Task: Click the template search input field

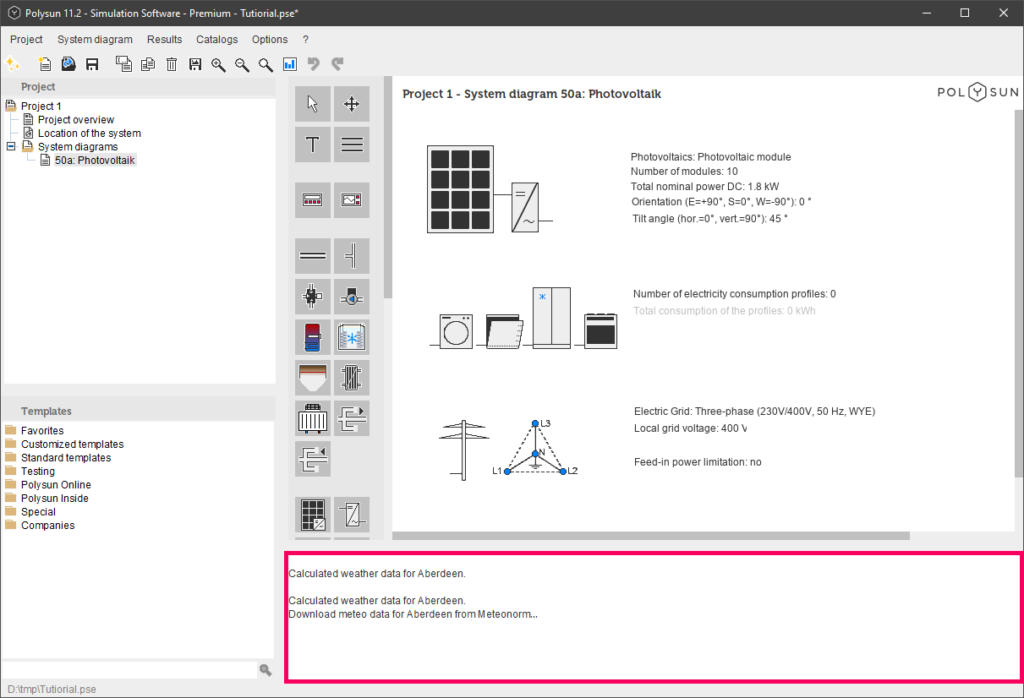Action: point(128,670)
